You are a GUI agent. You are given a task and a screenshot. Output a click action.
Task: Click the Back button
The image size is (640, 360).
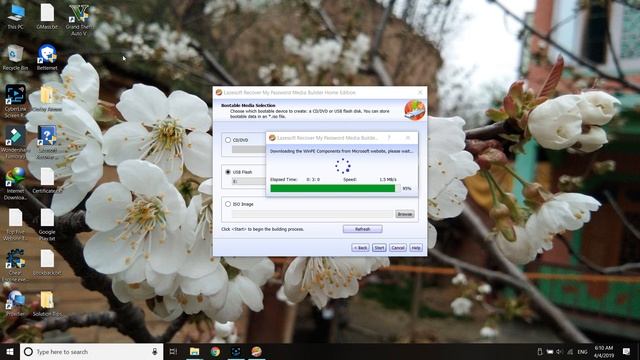360,248
